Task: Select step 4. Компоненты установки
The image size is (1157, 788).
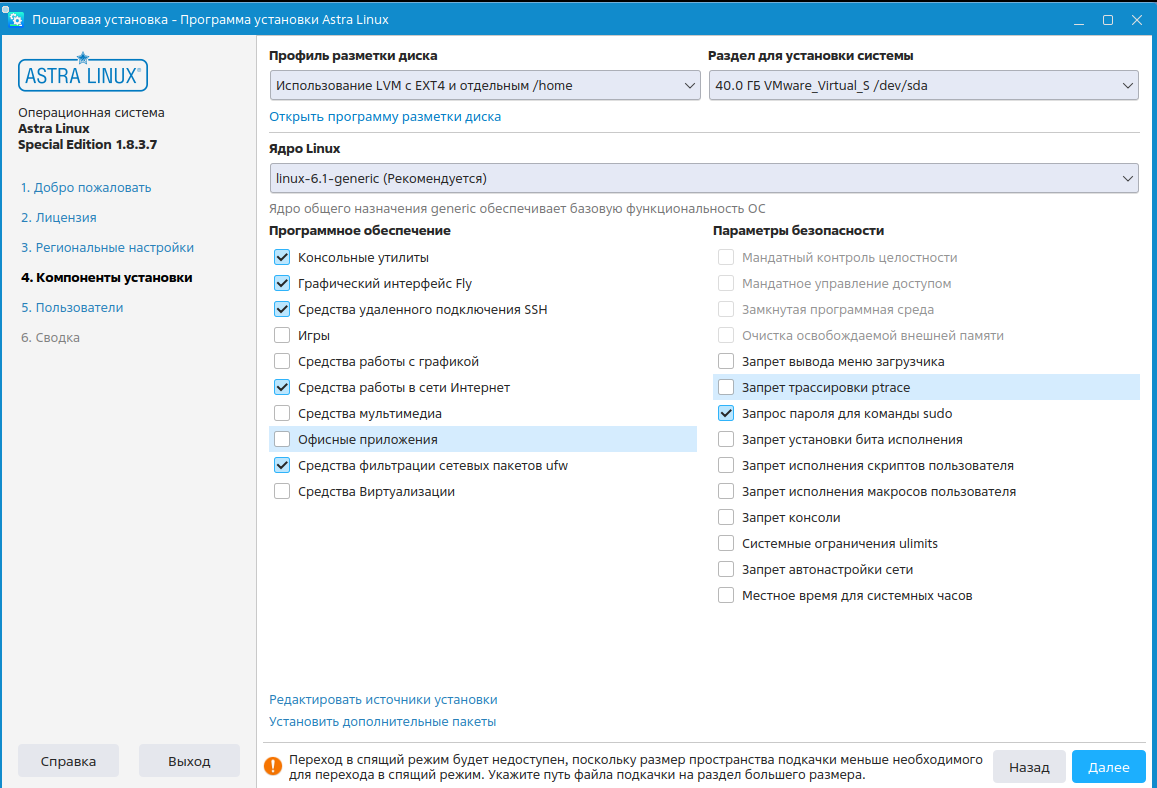Action: point(106,277)
